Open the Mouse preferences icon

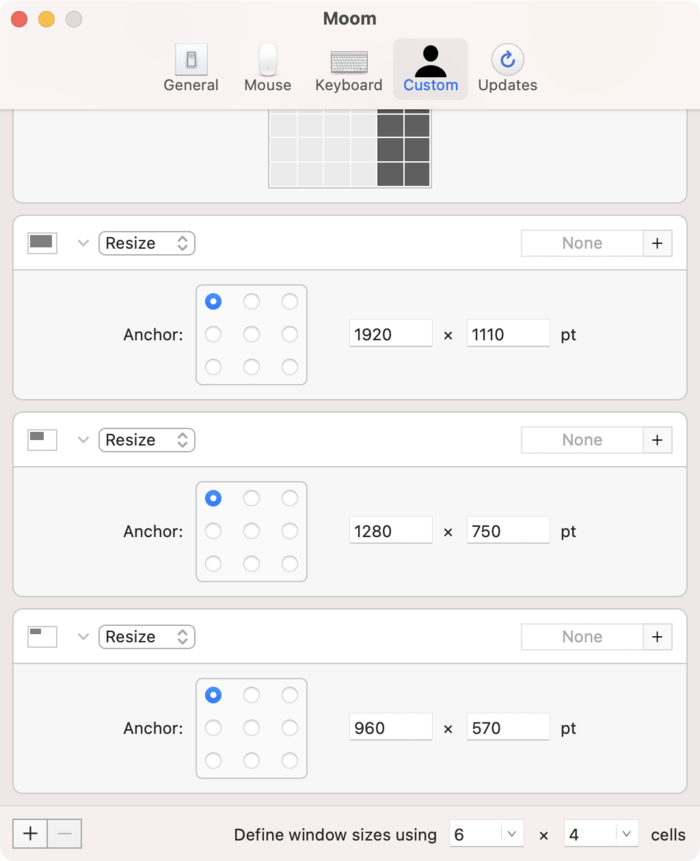tap(267, 68)
